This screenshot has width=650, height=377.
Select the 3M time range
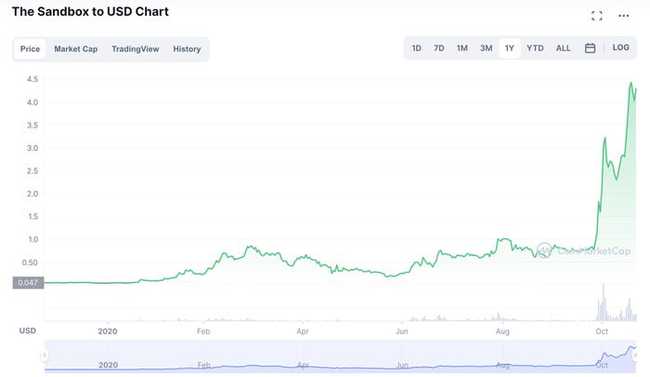(486, 48)
